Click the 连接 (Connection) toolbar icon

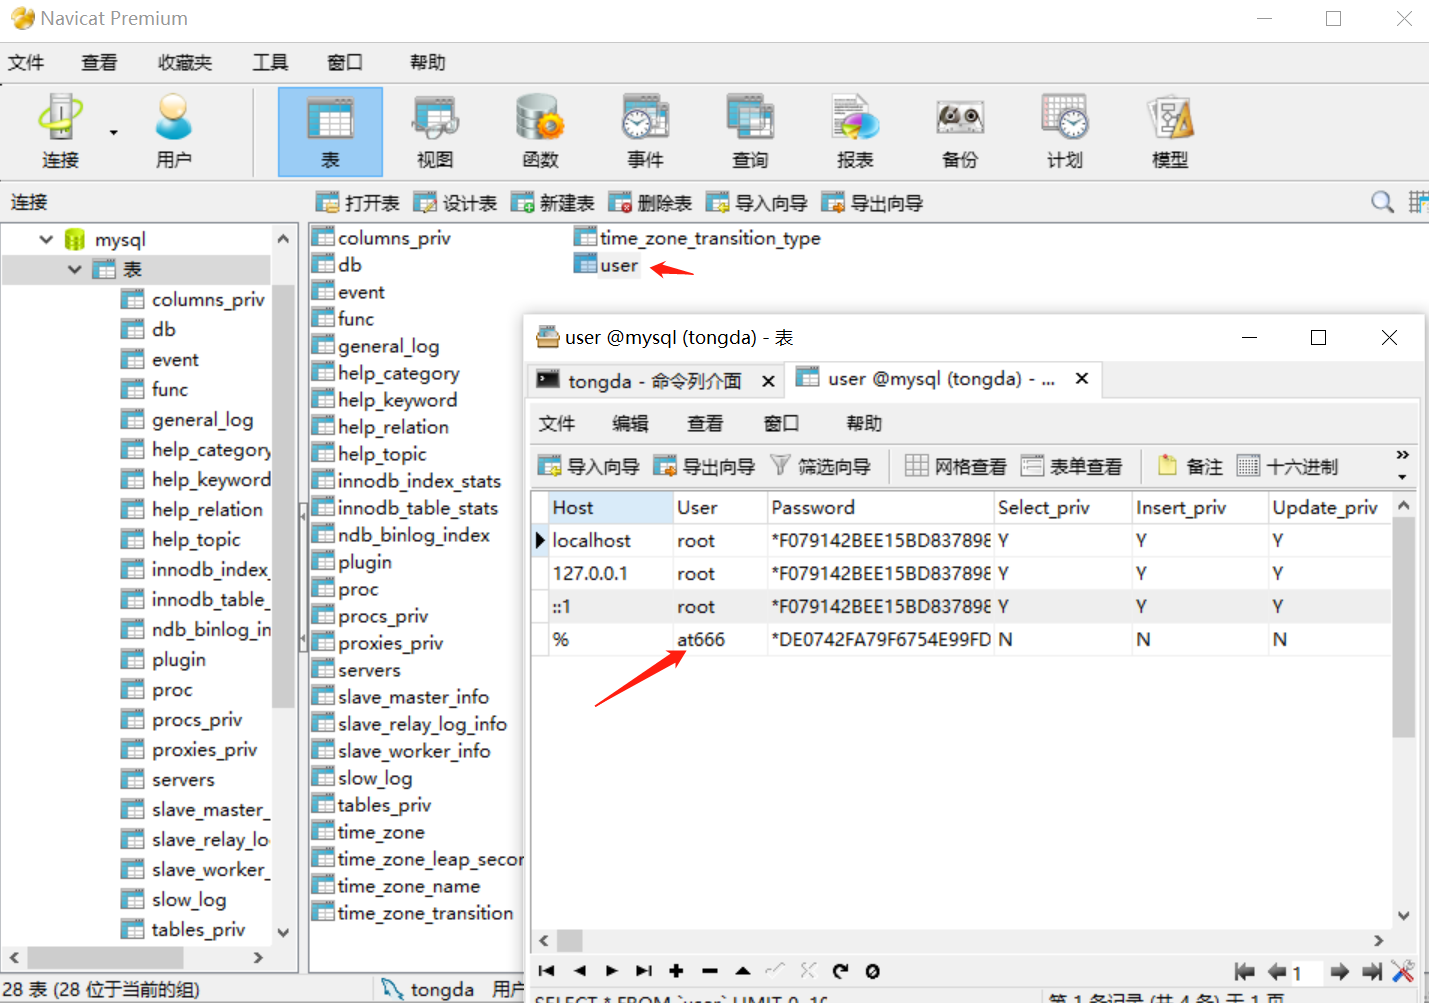point(60,130)
